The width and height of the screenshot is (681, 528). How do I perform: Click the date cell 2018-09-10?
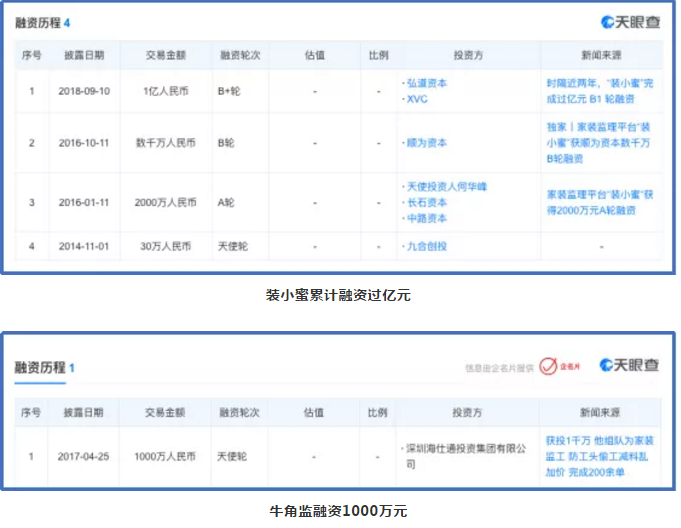tap(84, 91)
